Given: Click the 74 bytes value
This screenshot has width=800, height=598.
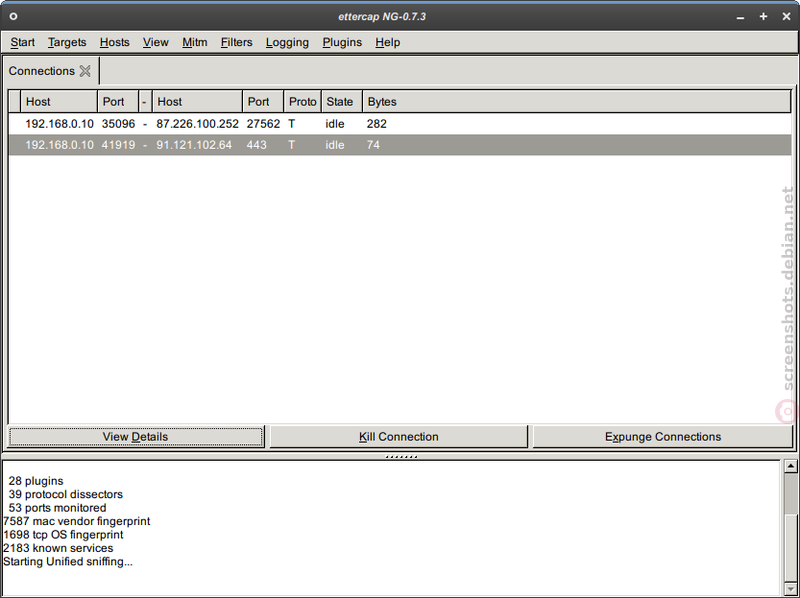Looking at the screenshot, I should (x=373, y=145).
